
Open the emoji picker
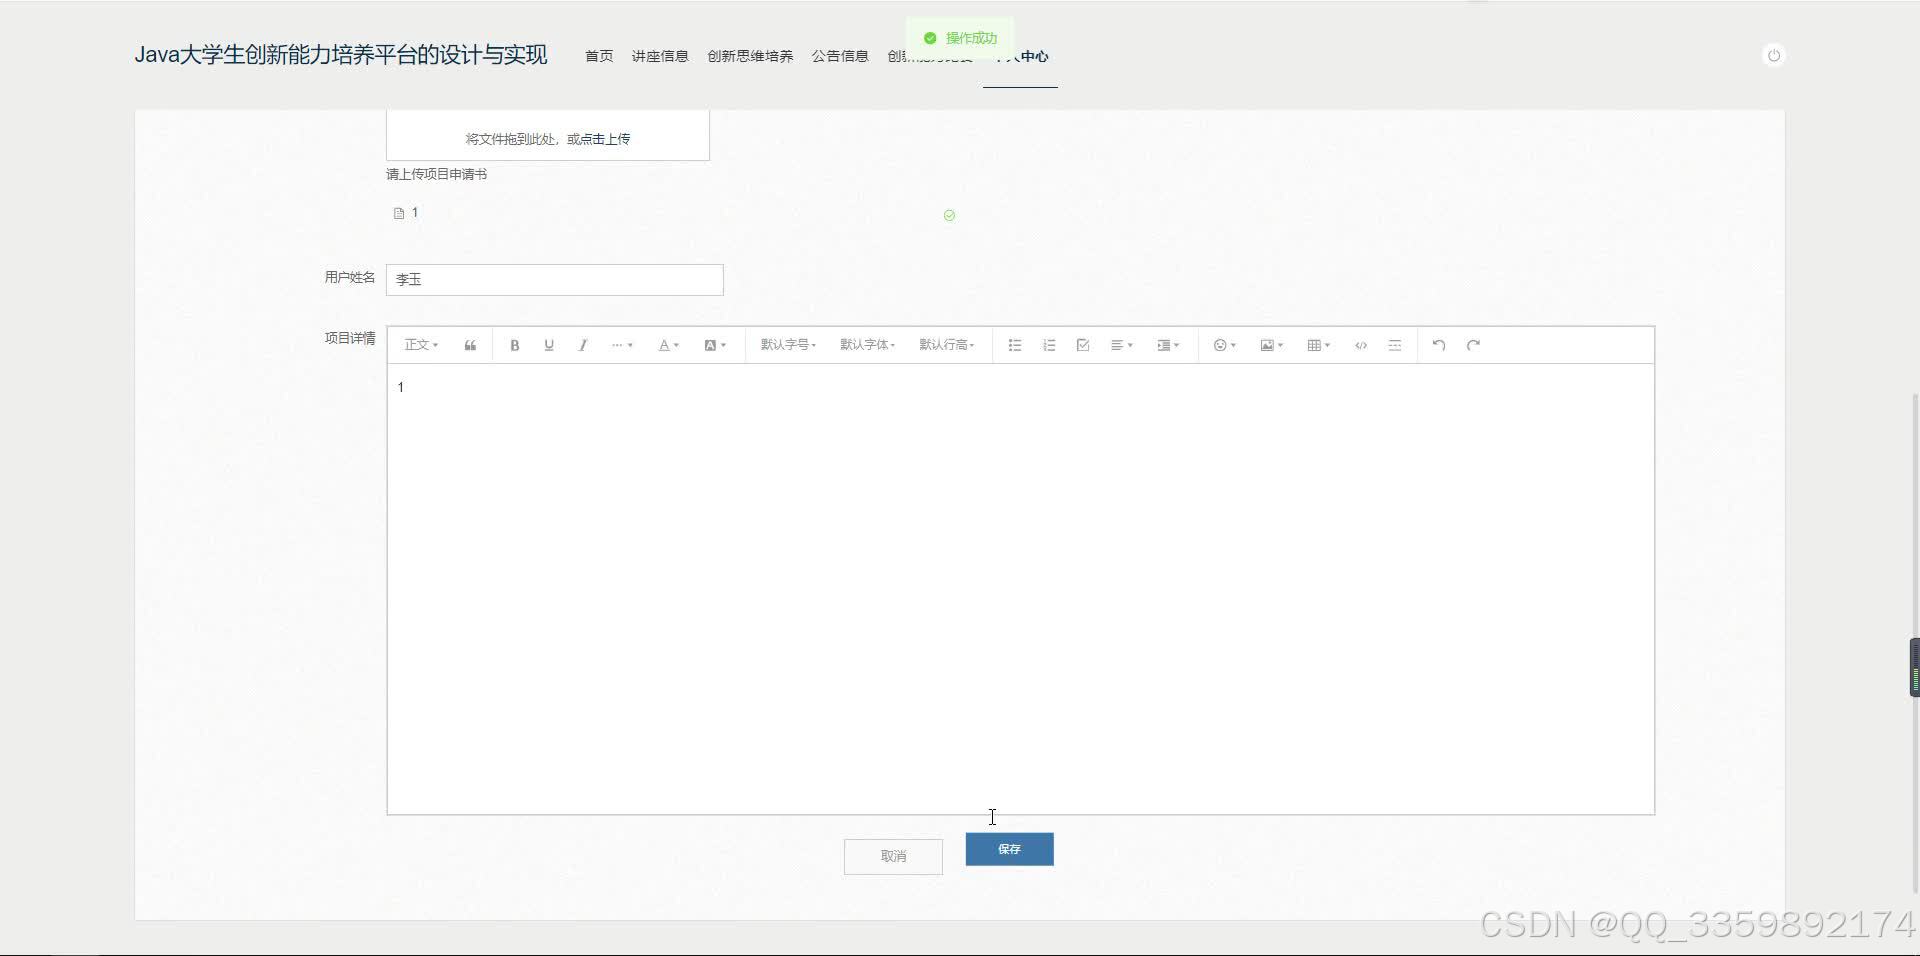[x=1225, y=345]
